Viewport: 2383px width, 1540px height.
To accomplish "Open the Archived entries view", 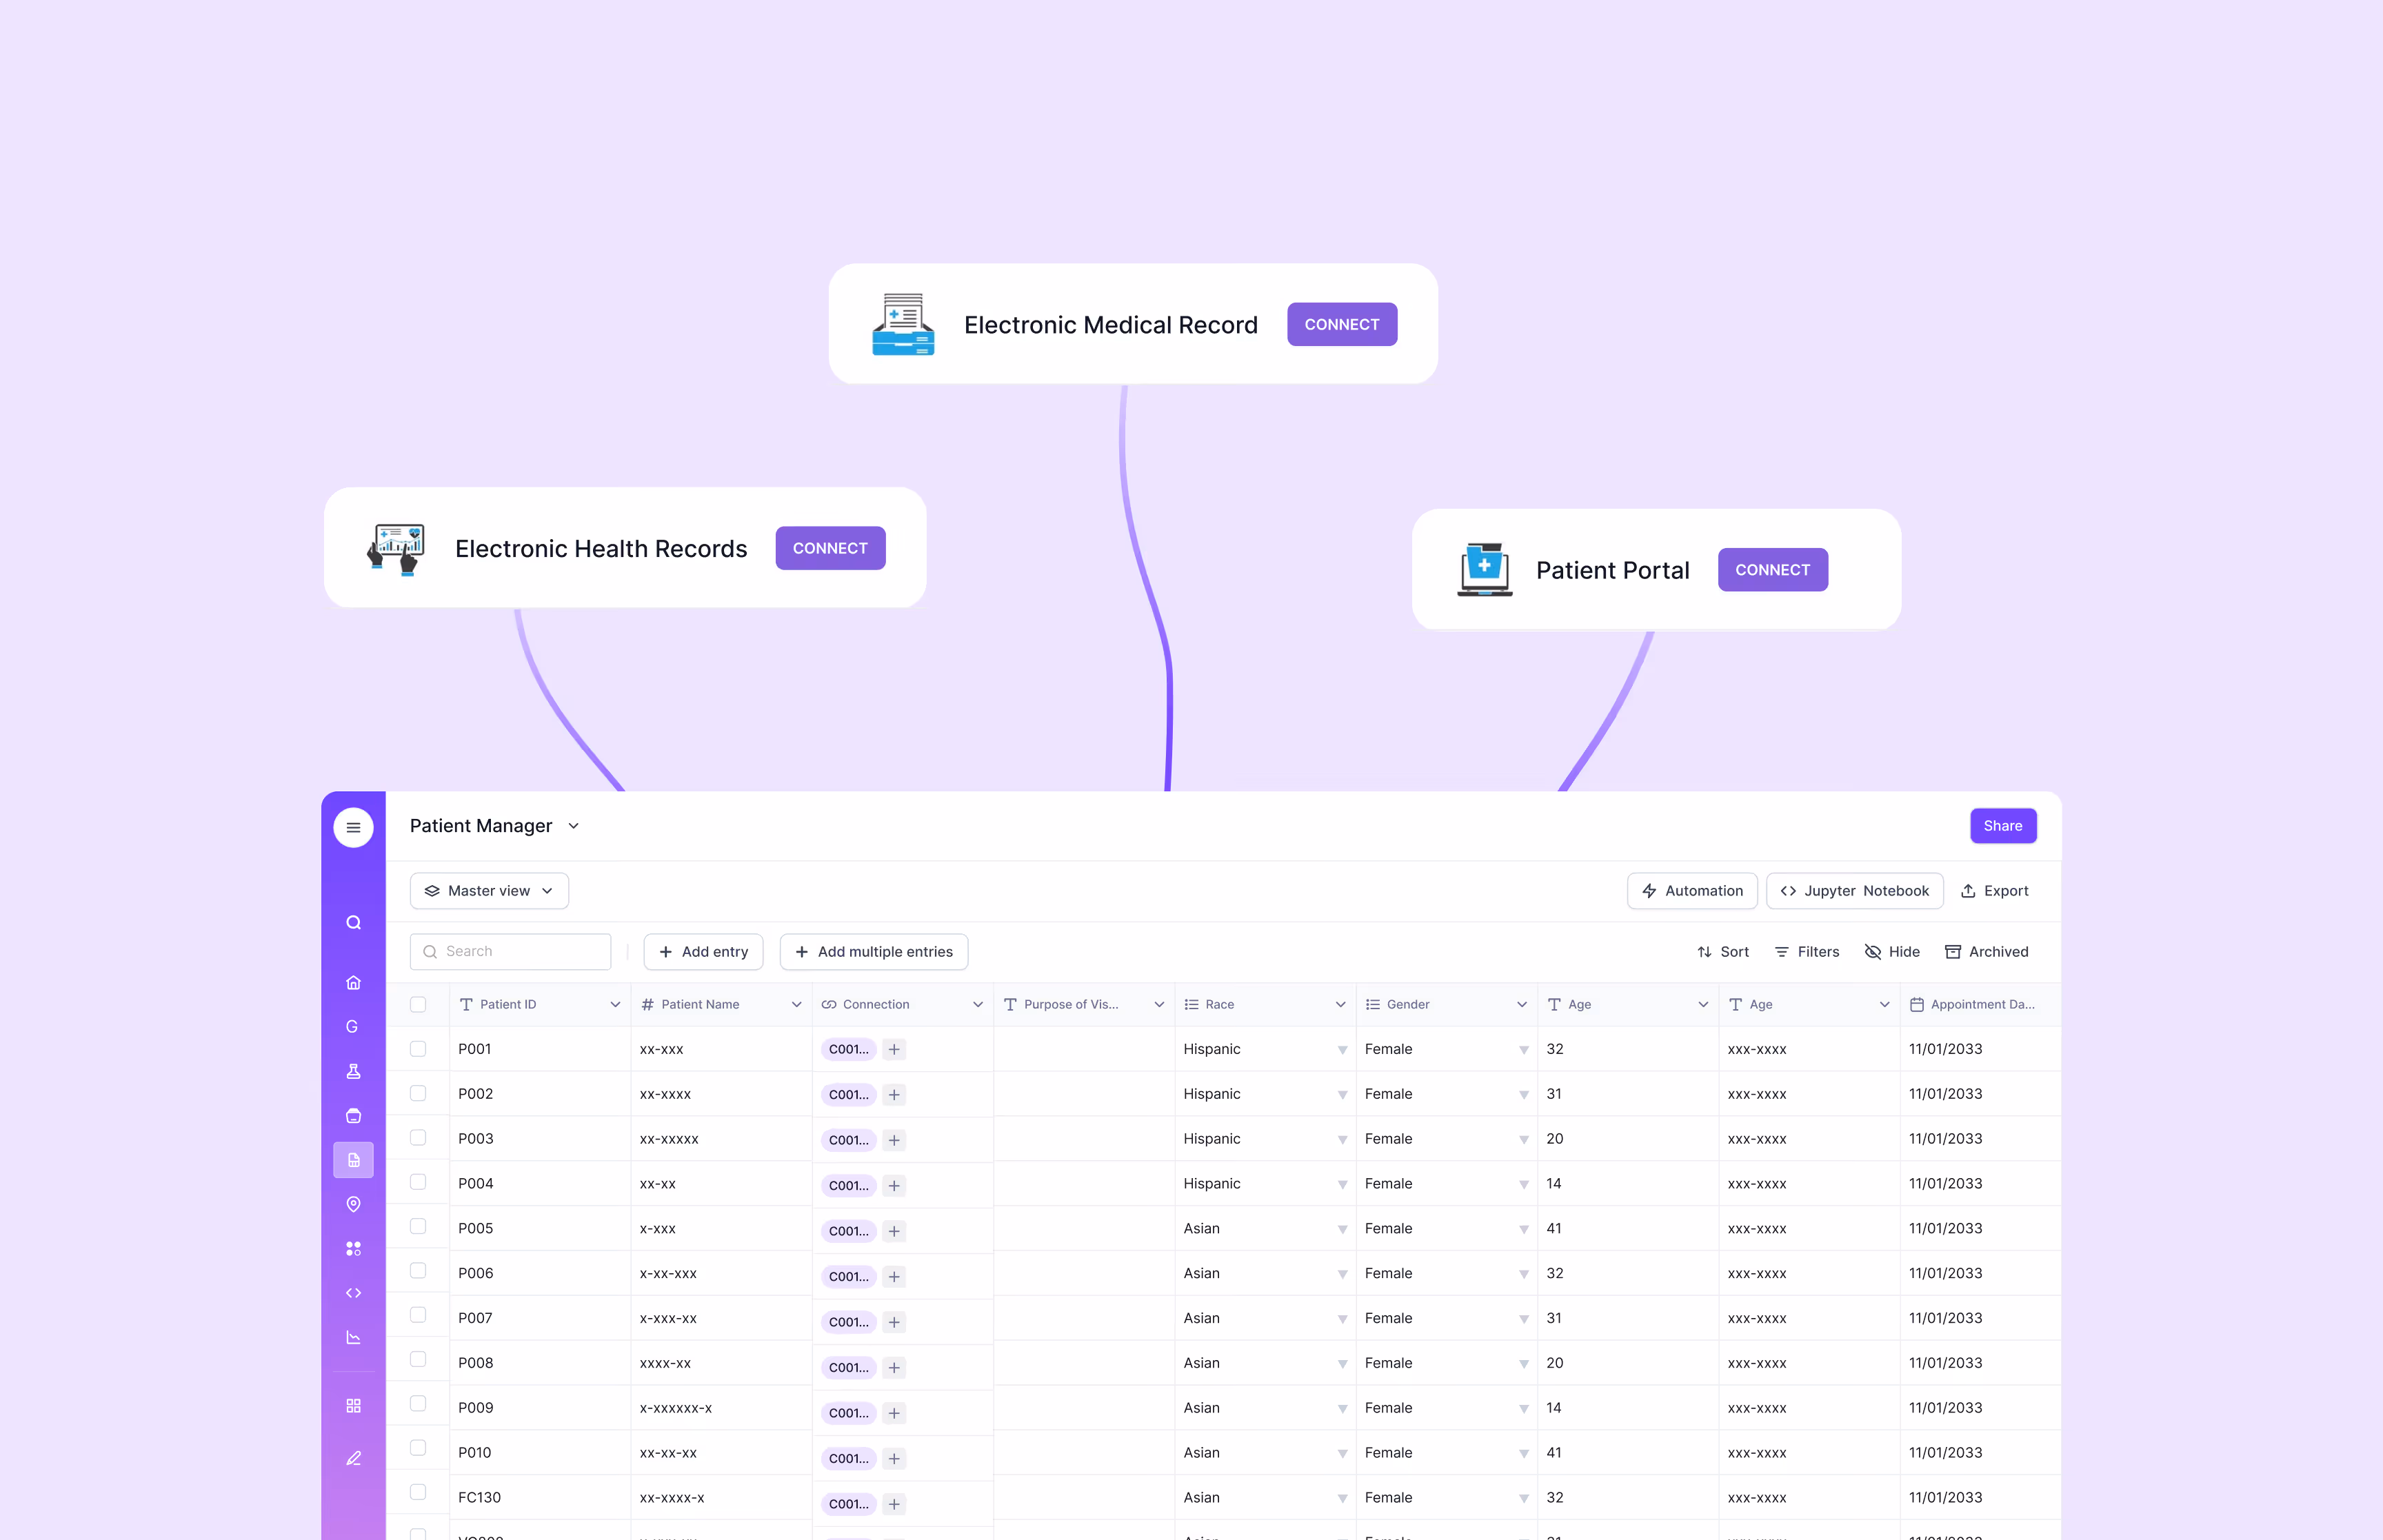I will tap(1986, 952).
